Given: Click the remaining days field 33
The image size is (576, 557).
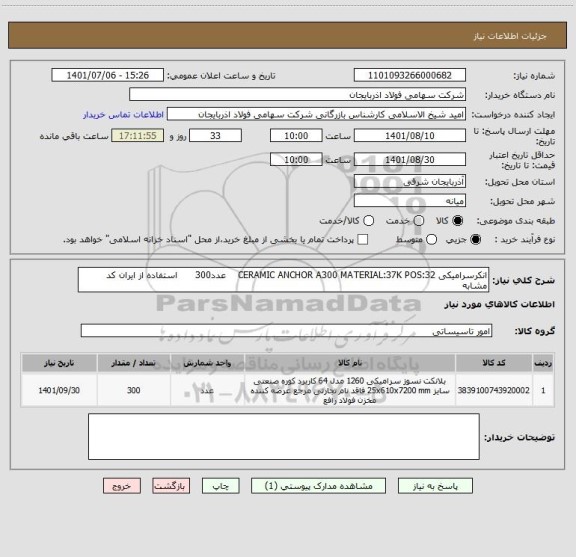Looking at the screenshot, I should (x=215, y=136).
